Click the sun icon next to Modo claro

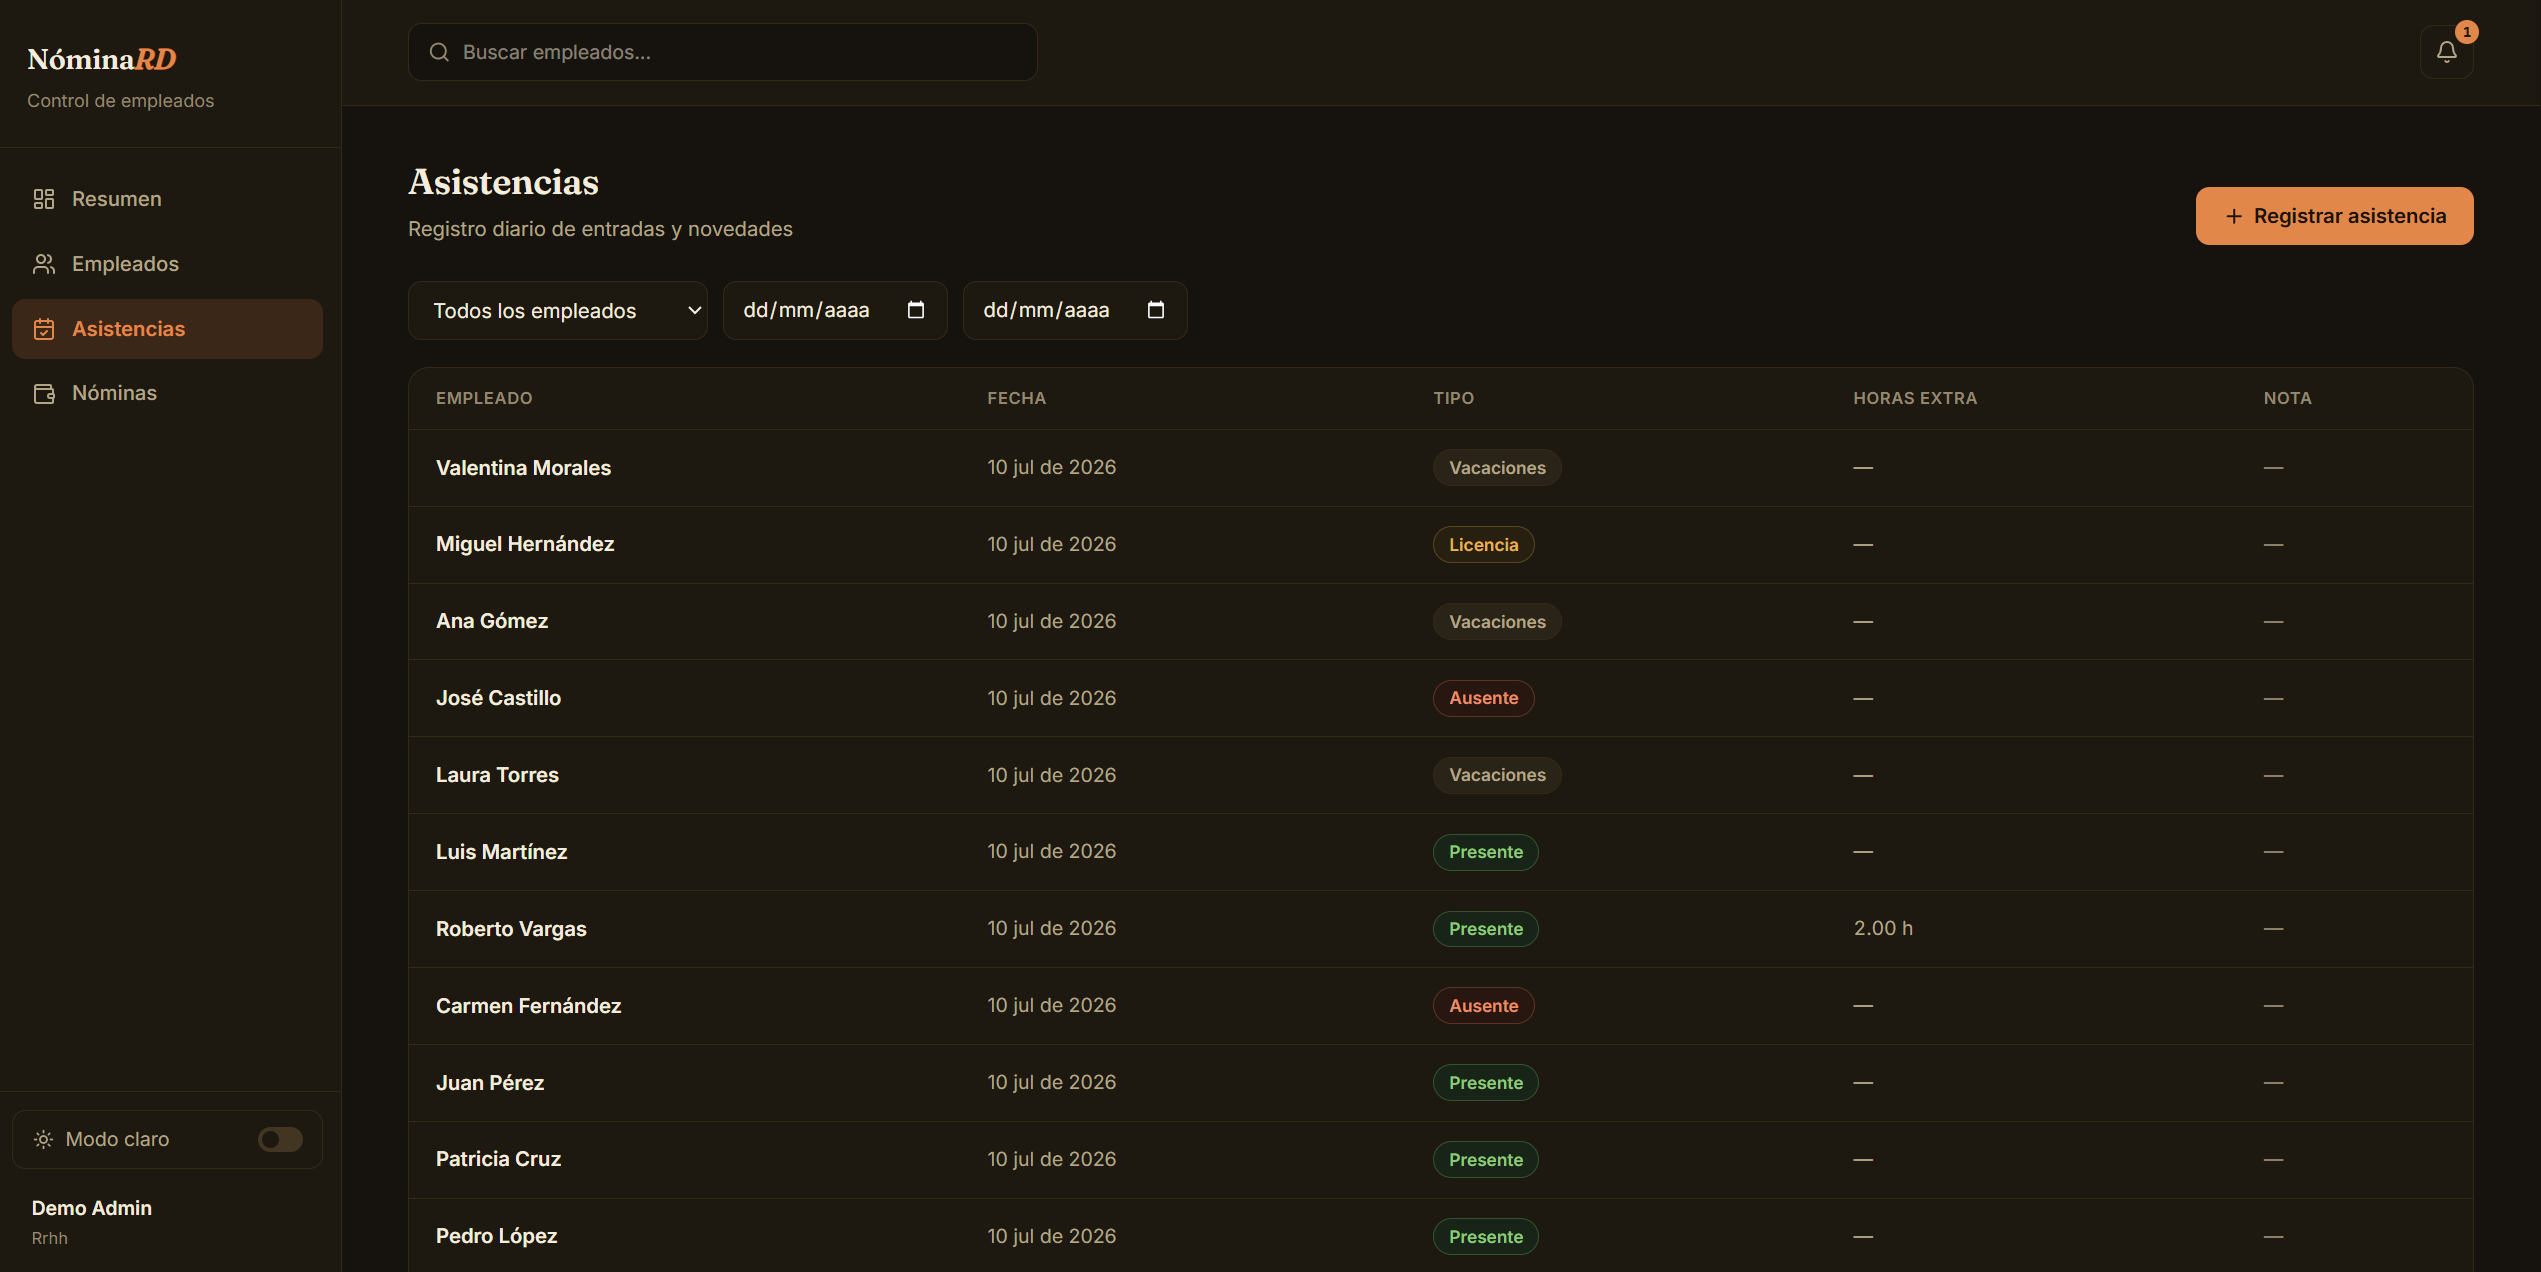[43, 1139]
